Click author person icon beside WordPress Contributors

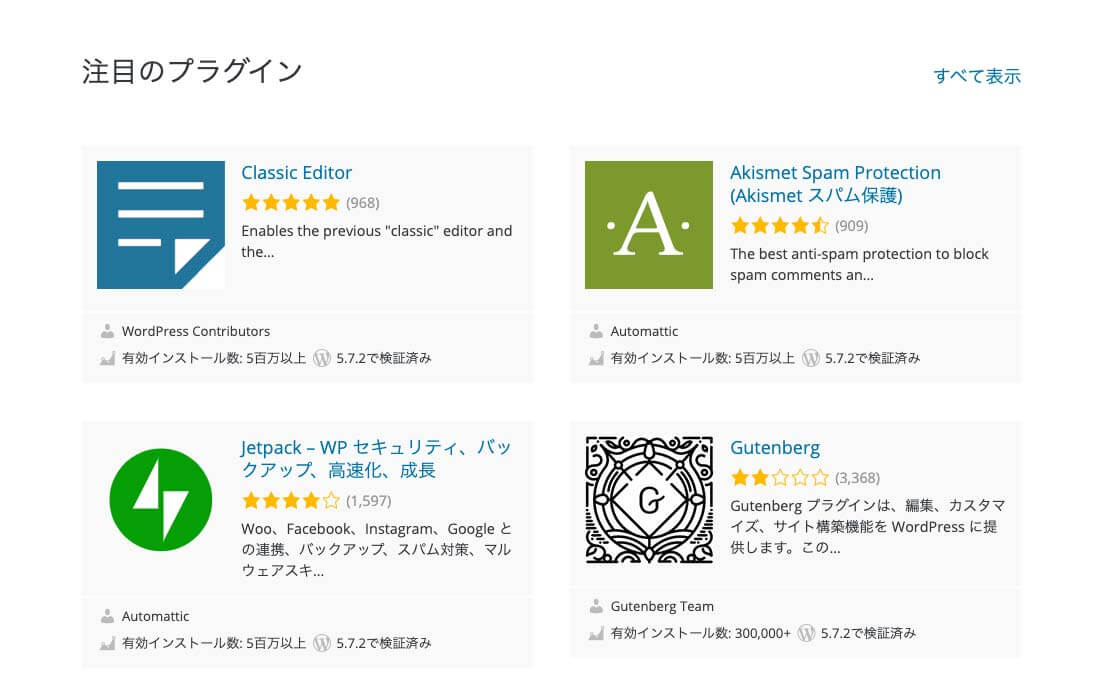point(107,331)
